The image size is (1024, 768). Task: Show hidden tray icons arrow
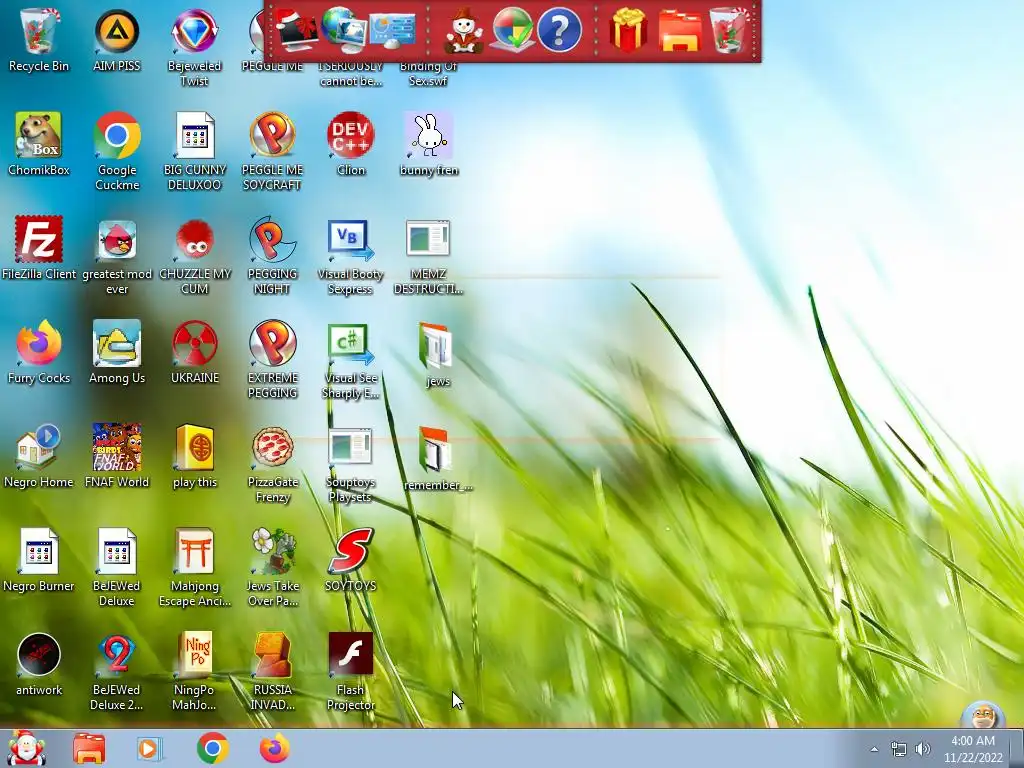point(874,749)
